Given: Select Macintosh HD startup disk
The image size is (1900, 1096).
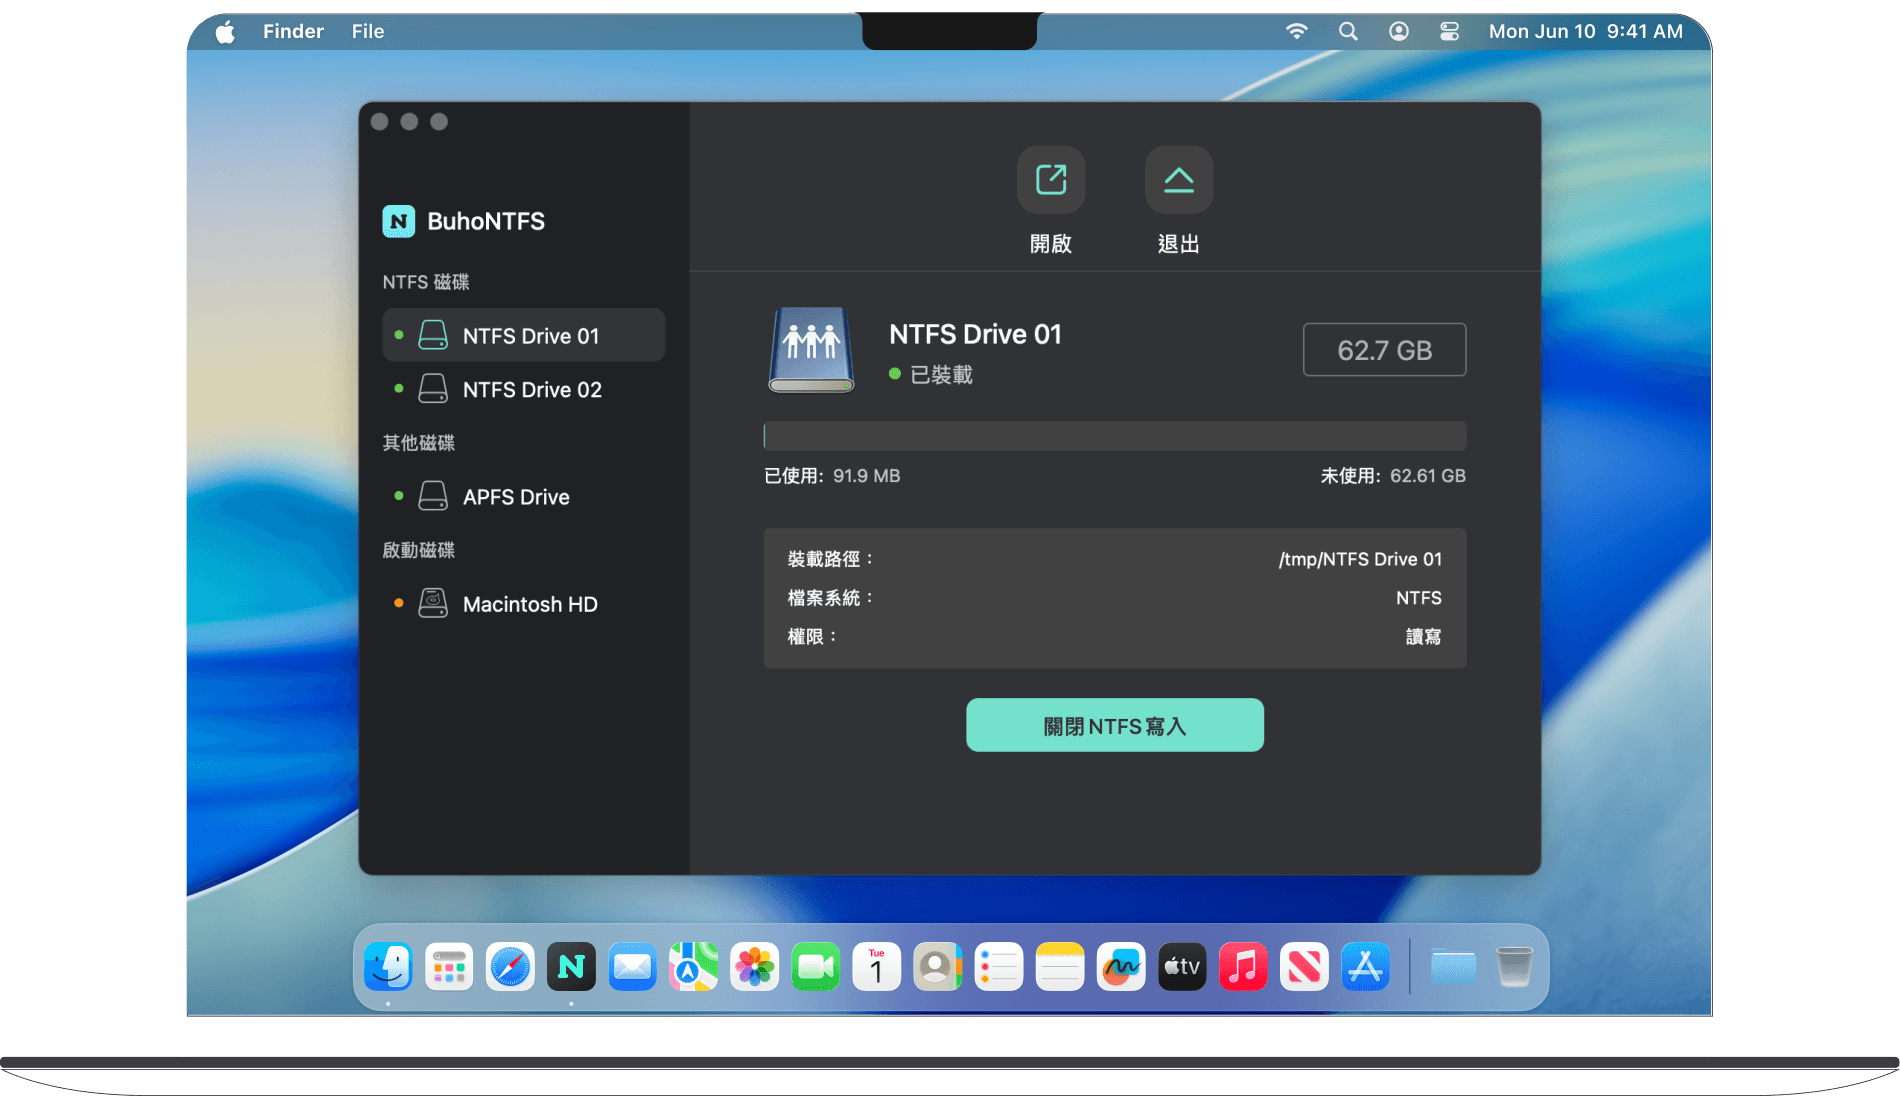Looking at the screenshot, I should (529, 604).
